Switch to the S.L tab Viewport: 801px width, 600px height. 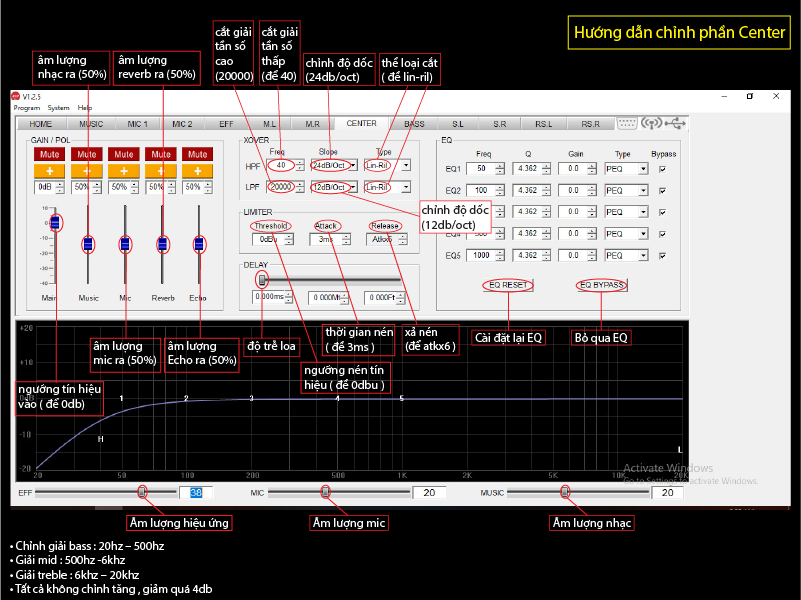click(458, 124)
